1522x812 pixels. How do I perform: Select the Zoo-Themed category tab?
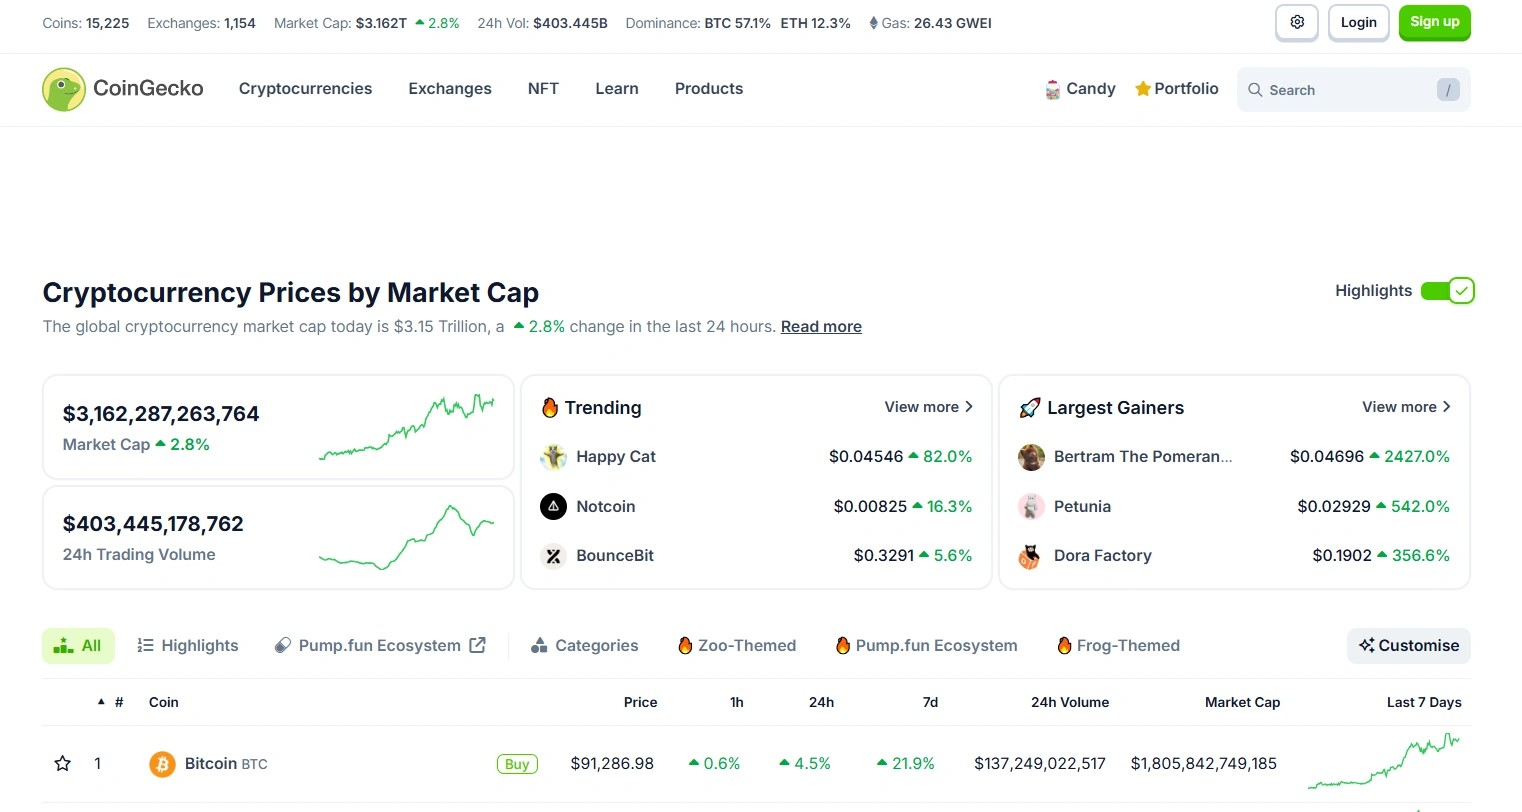point(737,646)
